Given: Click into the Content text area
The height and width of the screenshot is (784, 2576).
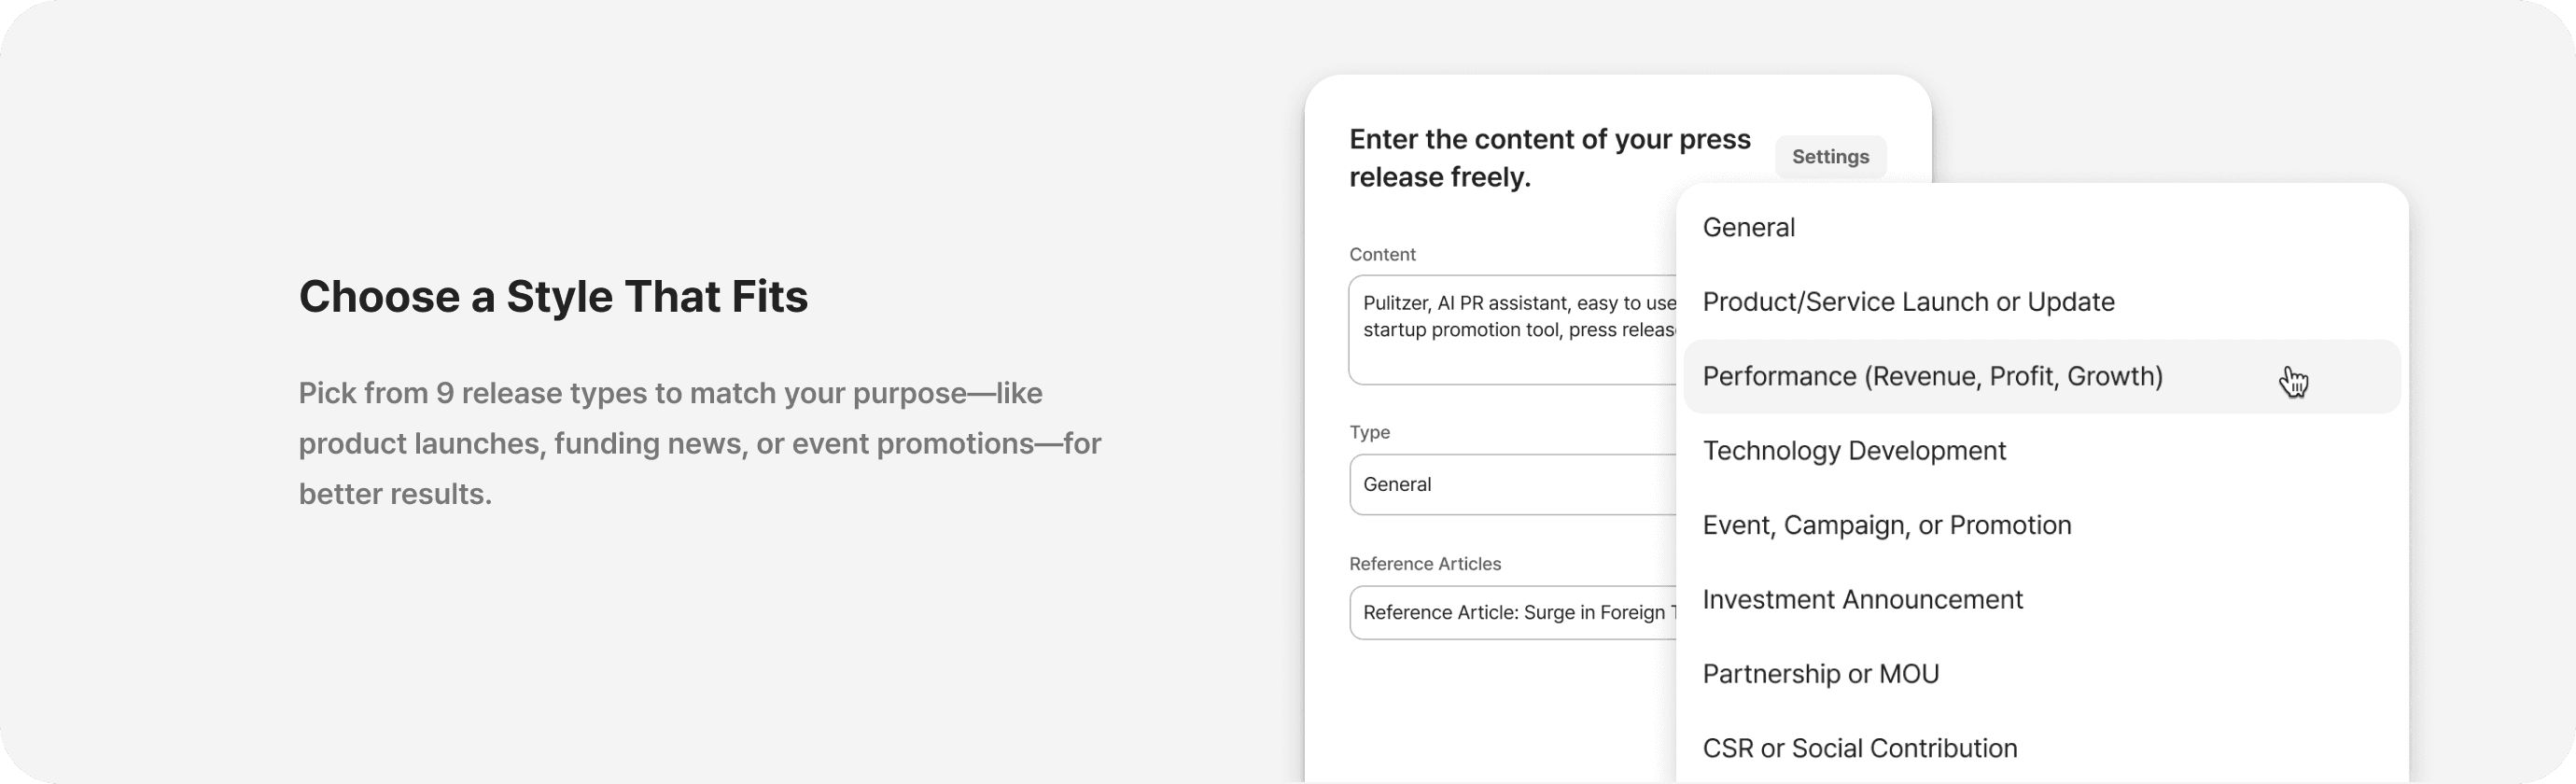Looking at the screenshot, I should point(1510,330).
